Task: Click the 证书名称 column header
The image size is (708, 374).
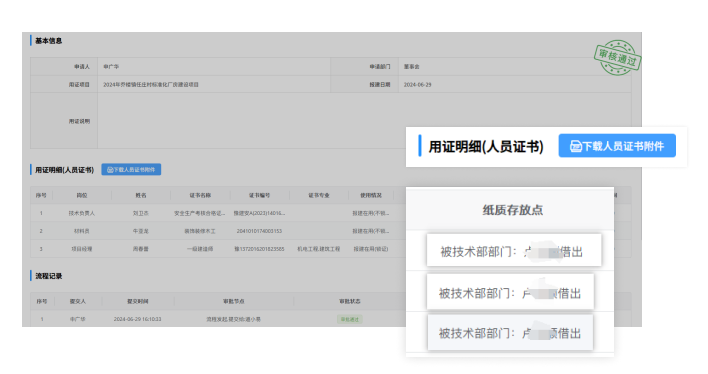Action: 200,195
